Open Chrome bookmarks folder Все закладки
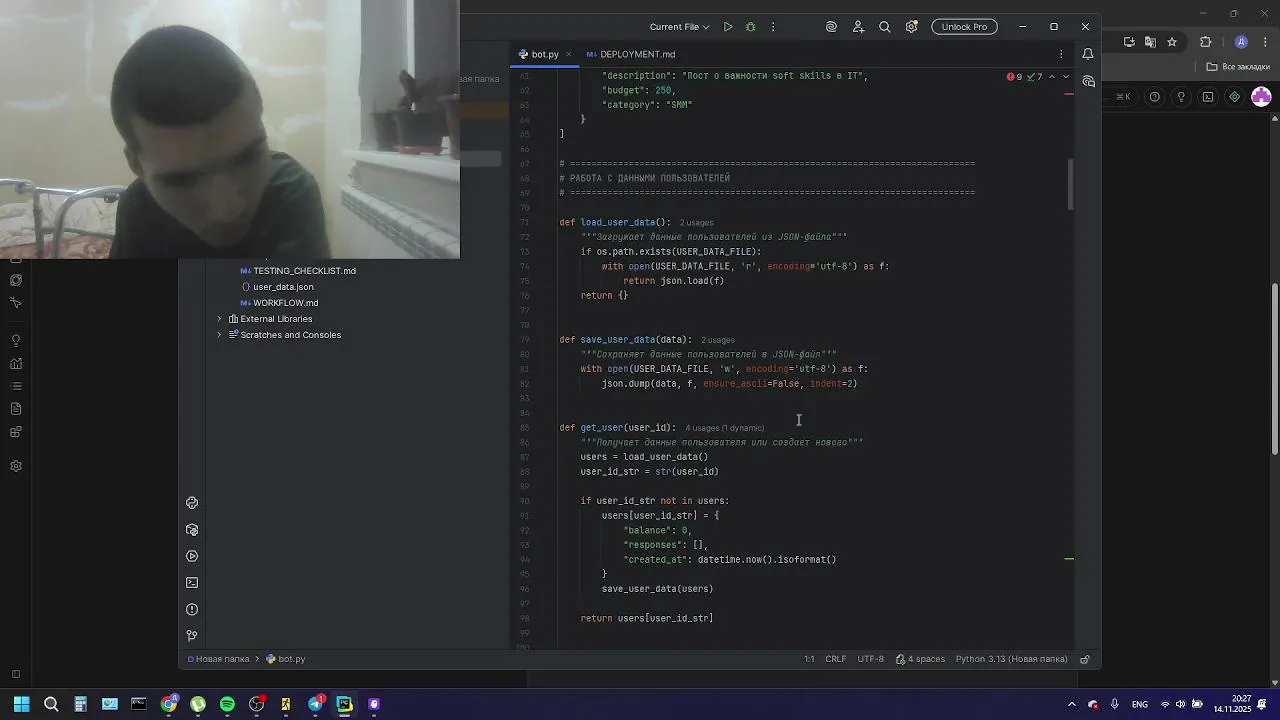This screenshot has width=1280, height=720. 1238,67
